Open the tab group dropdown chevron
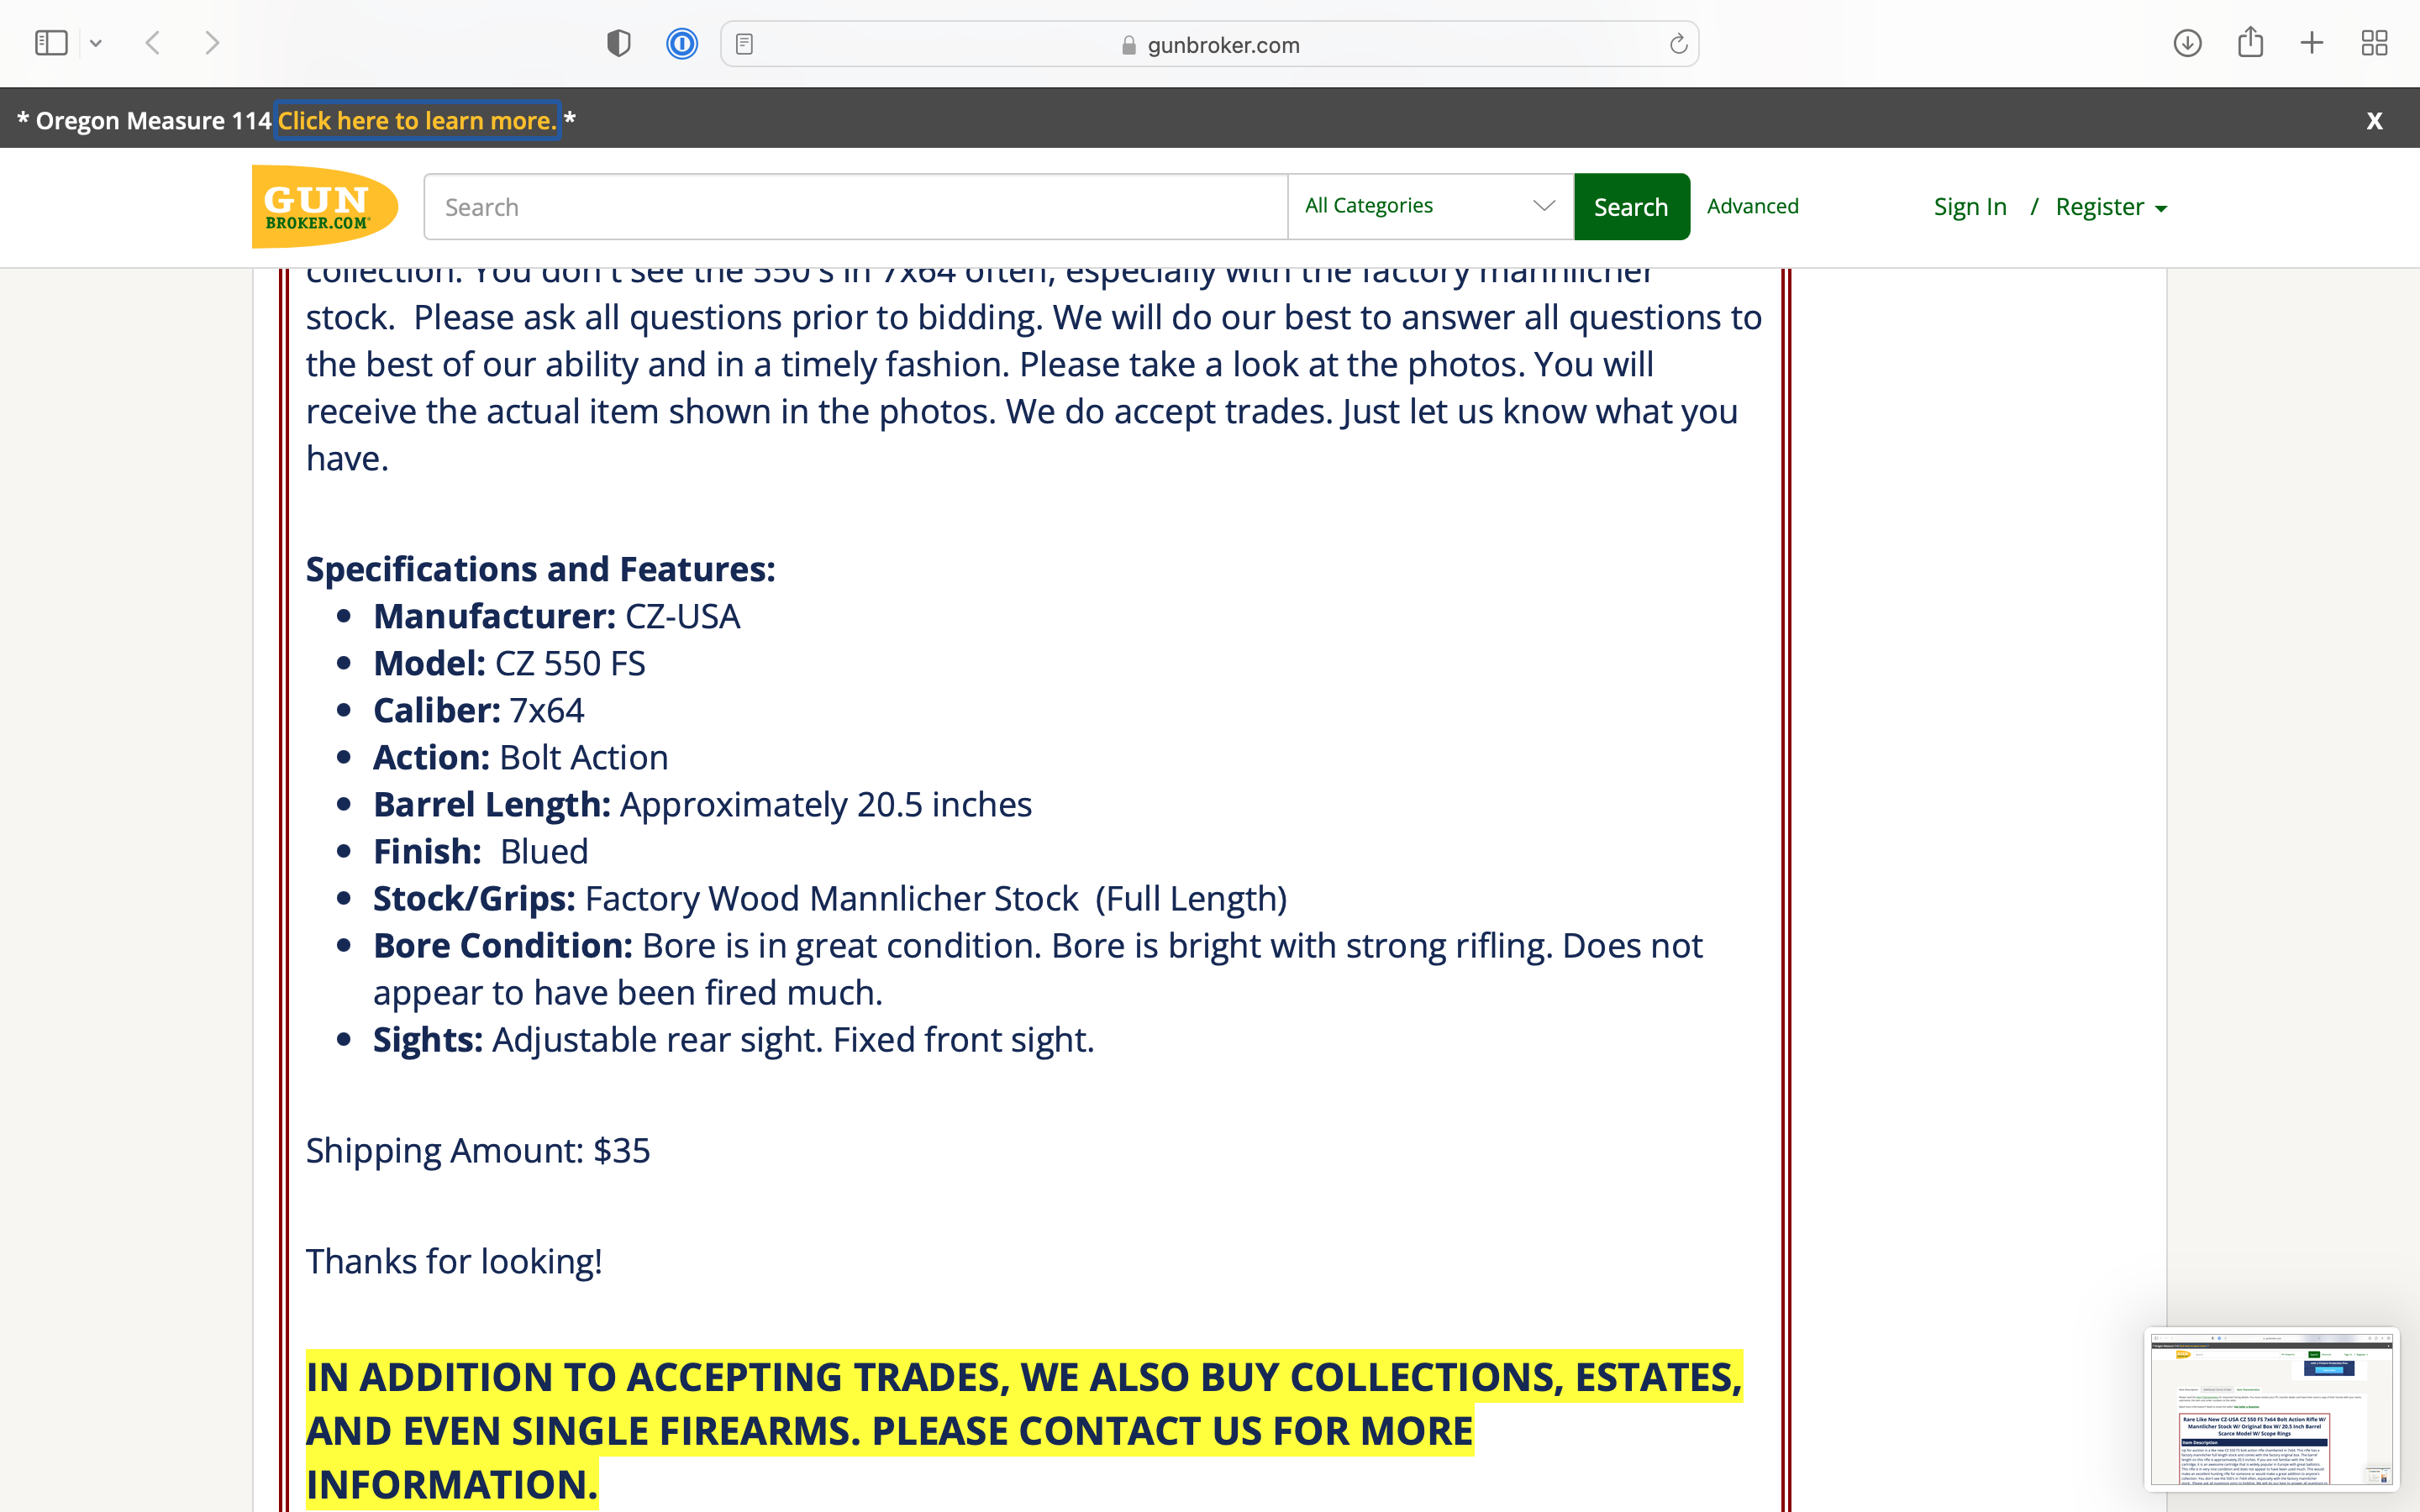The width and height of the screenshot is (2420, 1512). (96, 43)
